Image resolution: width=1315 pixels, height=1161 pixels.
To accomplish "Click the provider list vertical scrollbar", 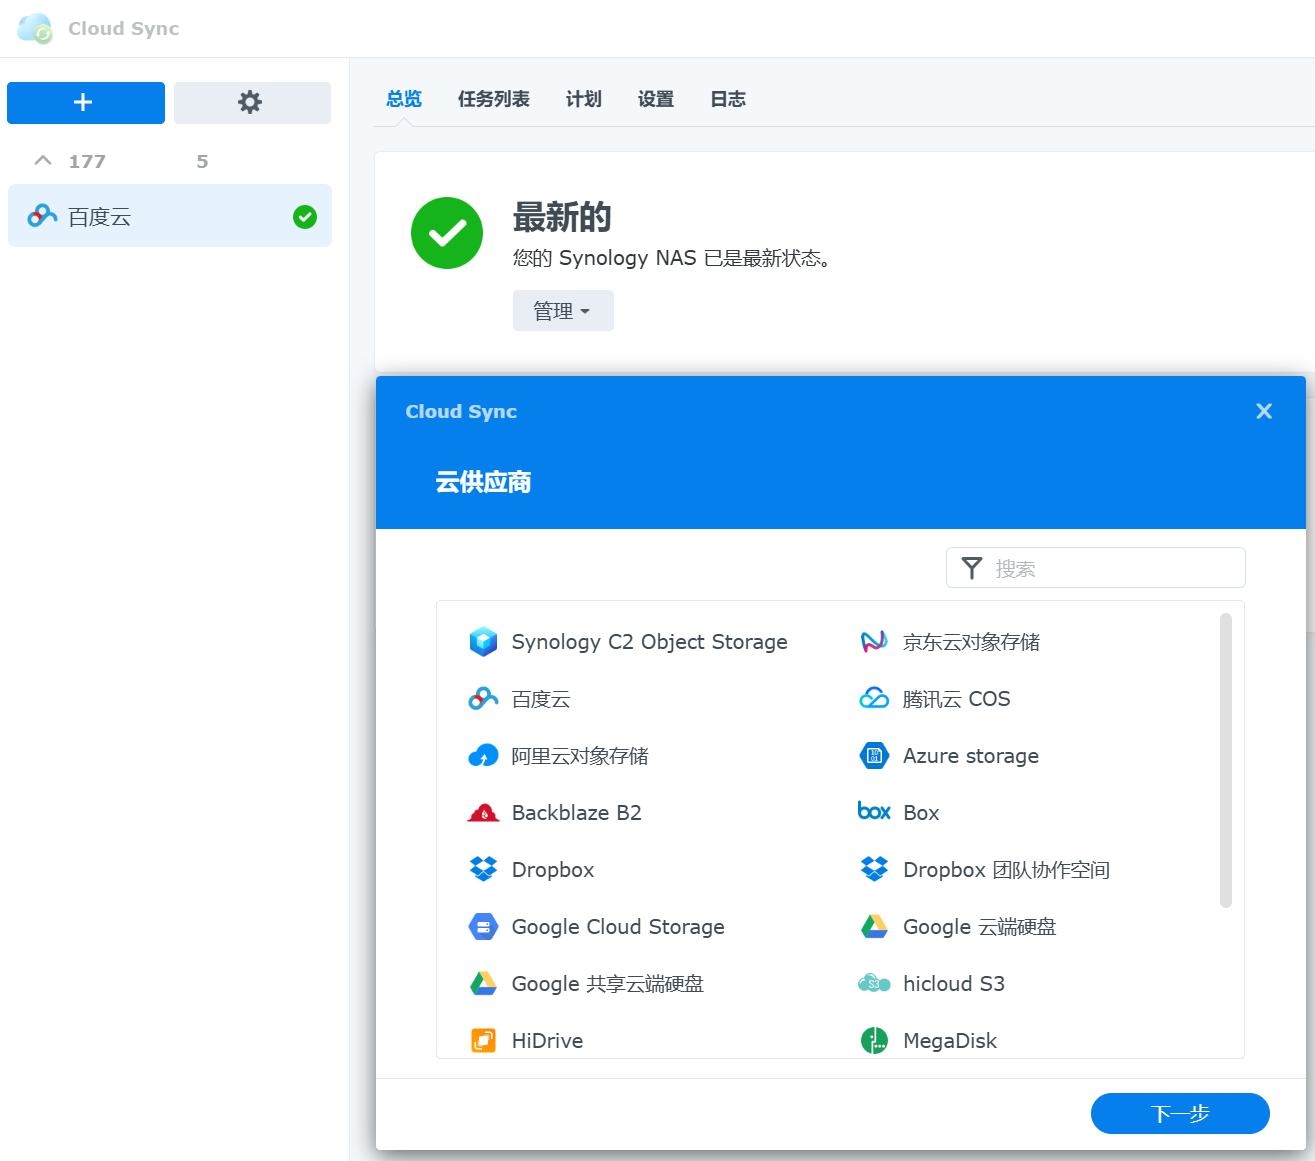I will pos(1226,760).
